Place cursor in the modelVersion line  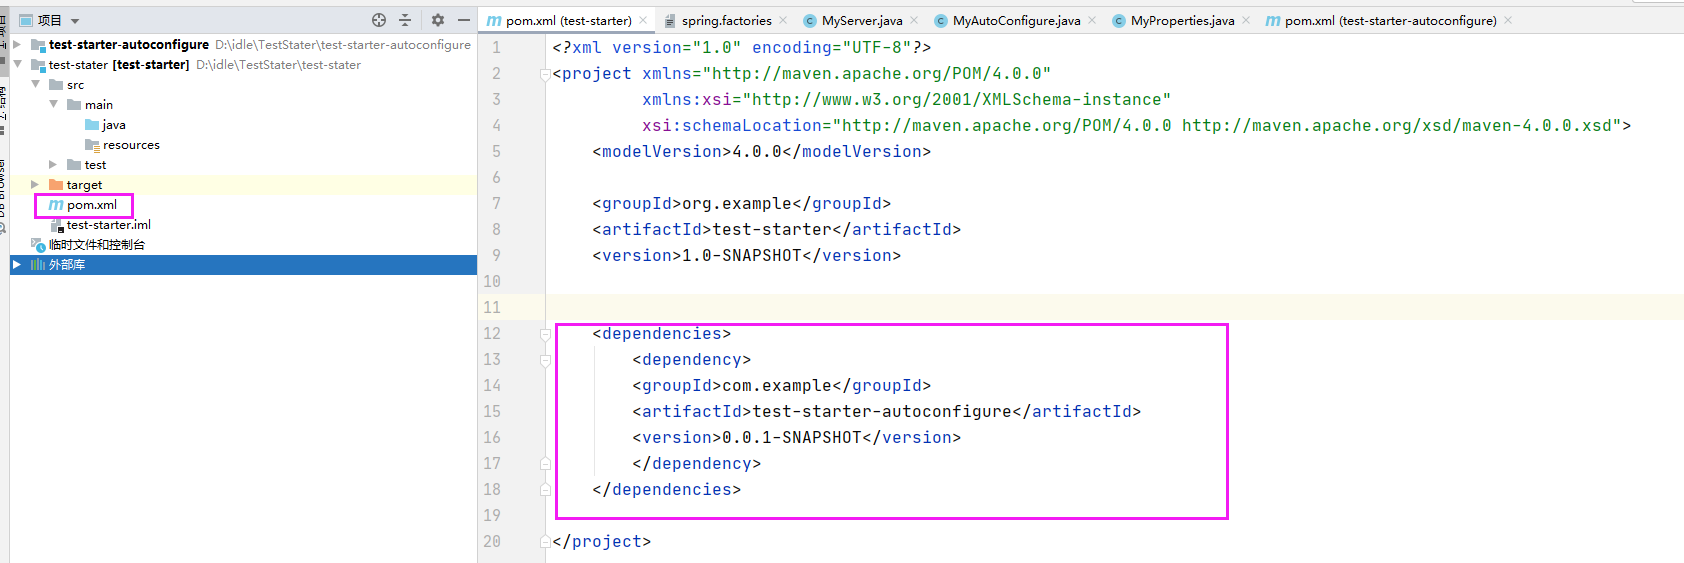[x=761, y=152]
